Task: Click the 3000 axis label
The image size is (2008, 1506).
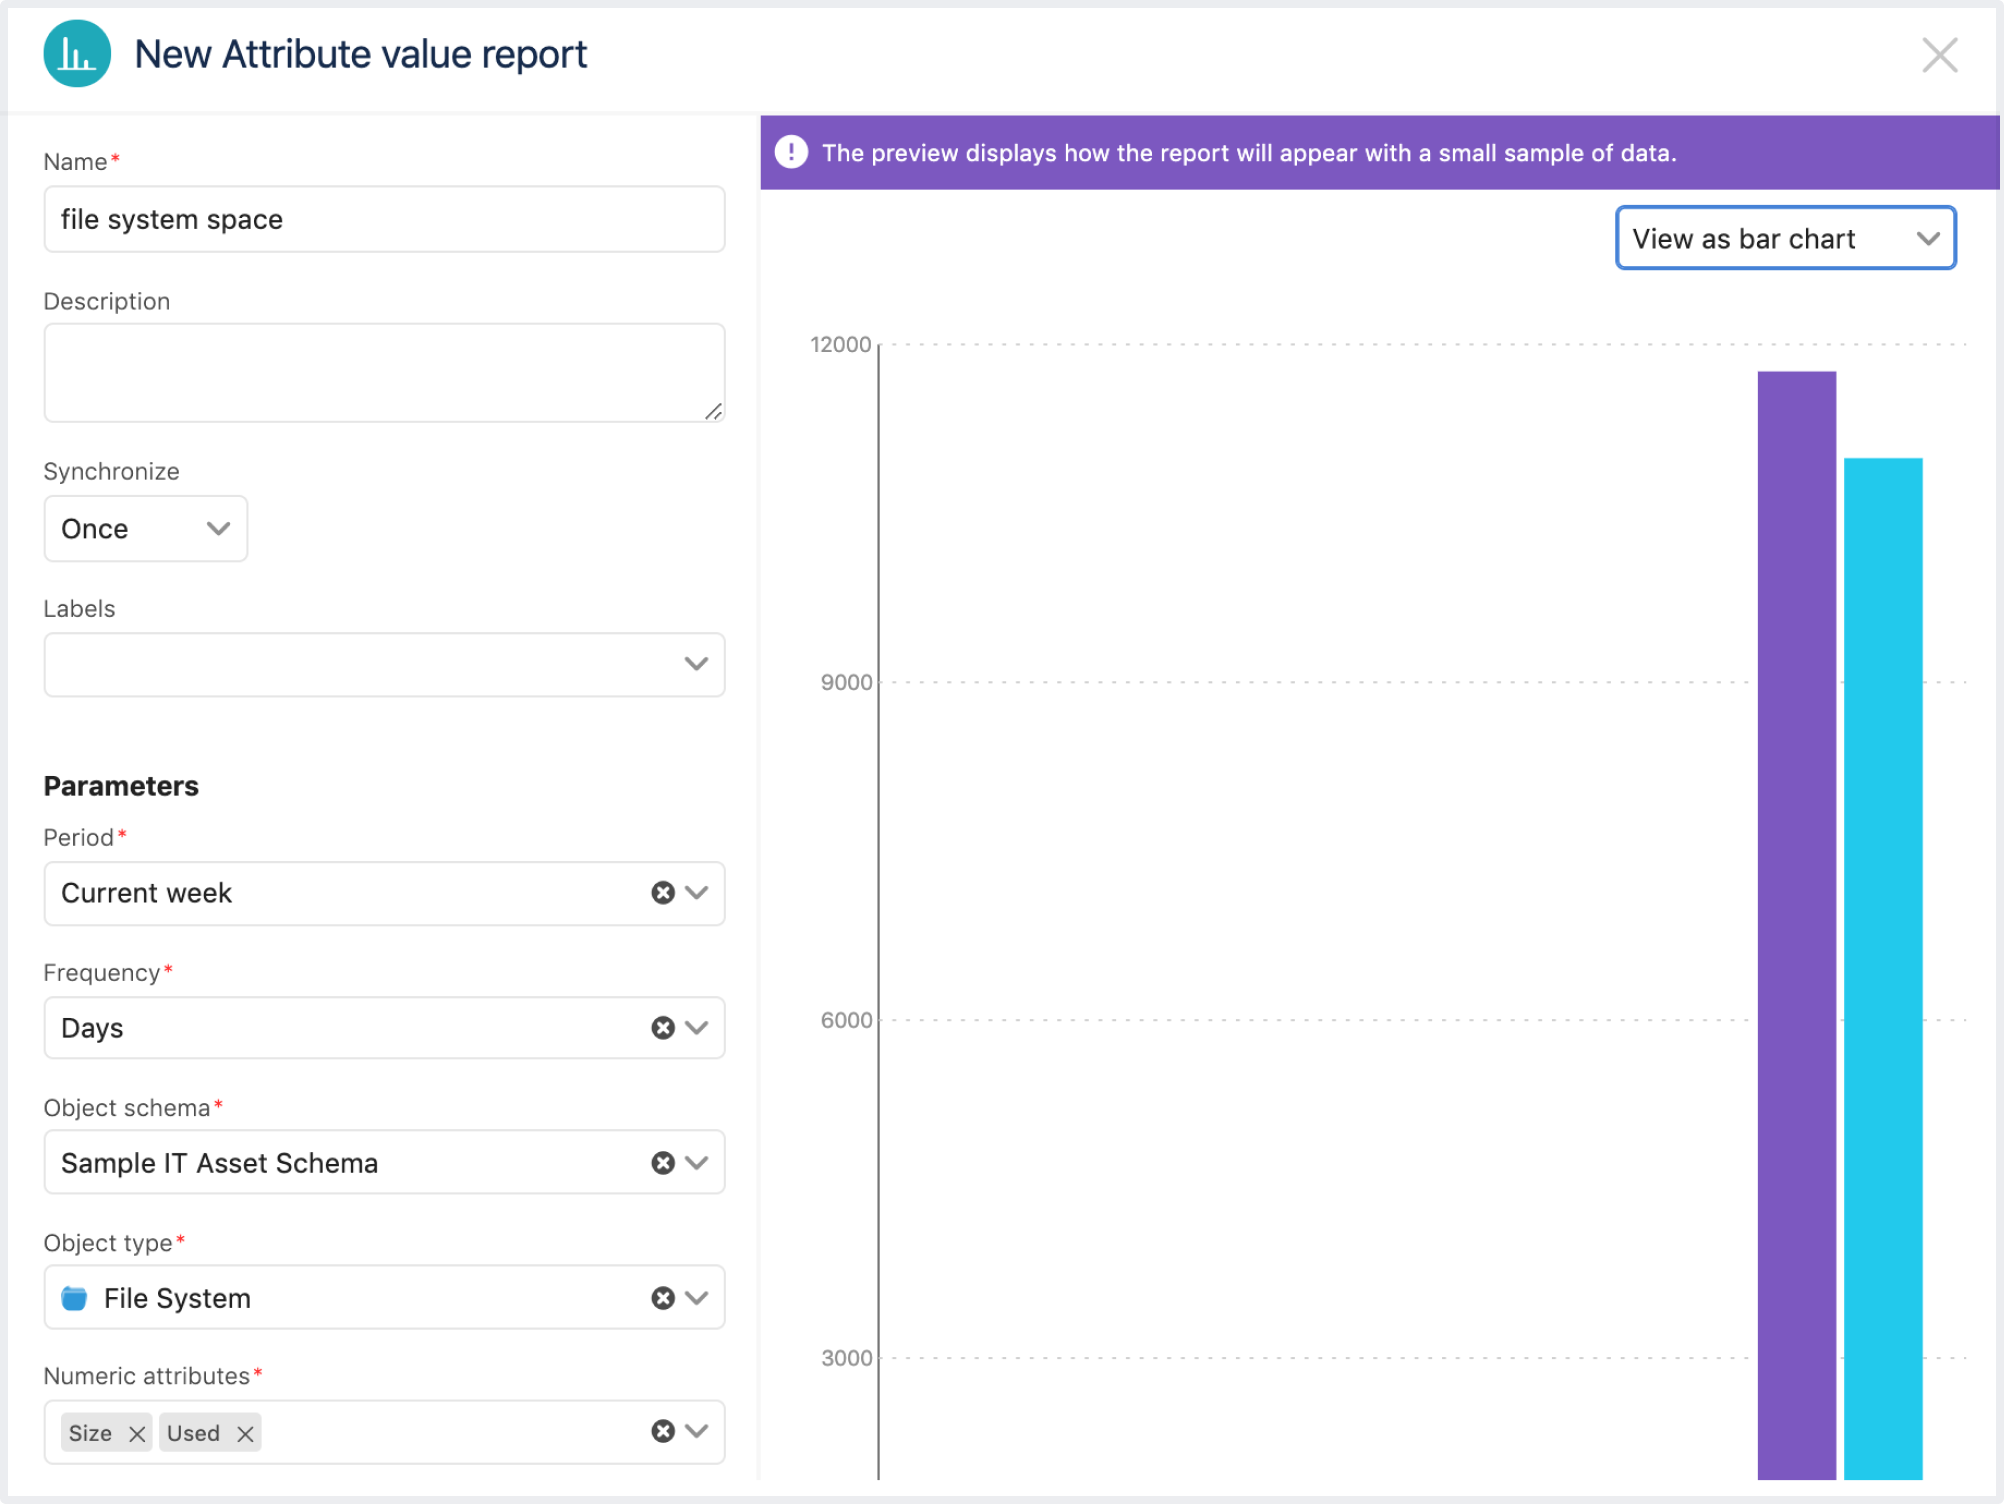Action: click(x=848, y=1360)
